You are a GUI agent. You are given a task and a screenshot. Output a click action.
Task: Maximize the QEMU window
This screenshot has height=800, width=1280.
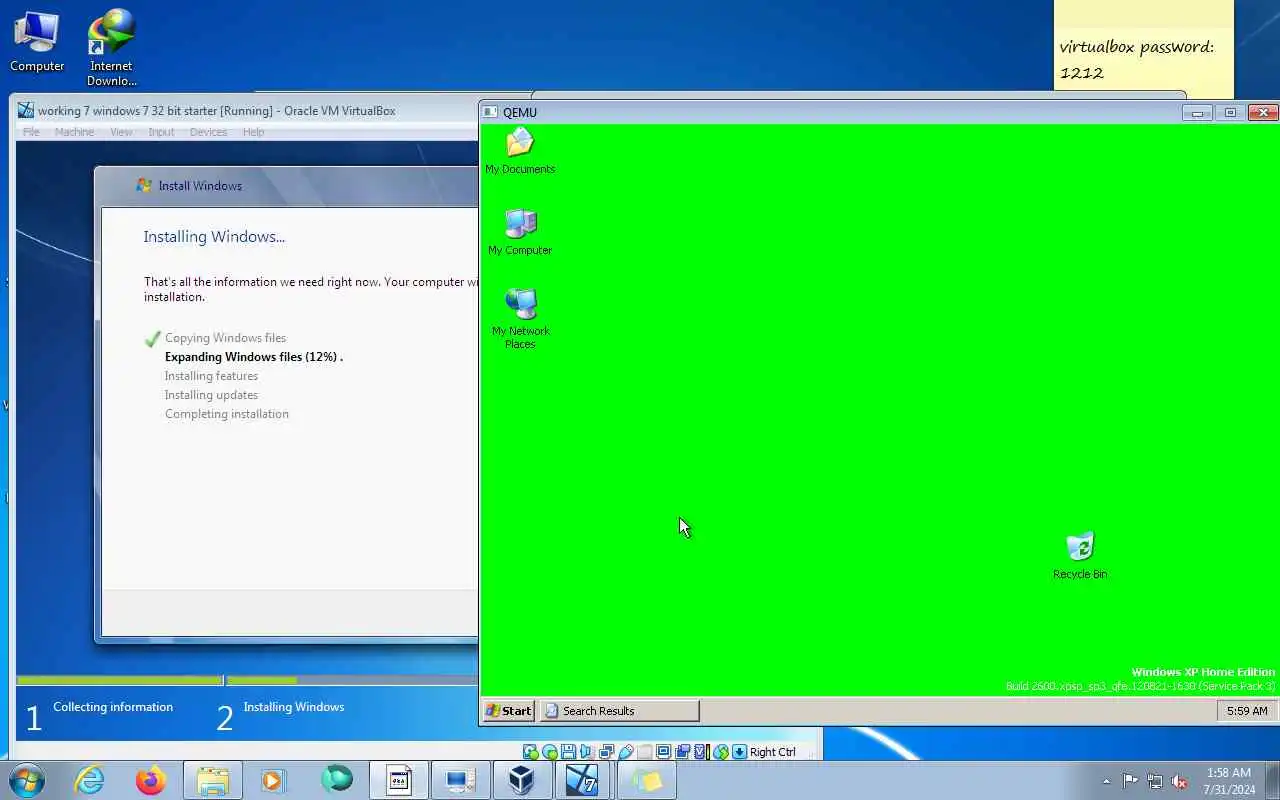pos(1230,112)
